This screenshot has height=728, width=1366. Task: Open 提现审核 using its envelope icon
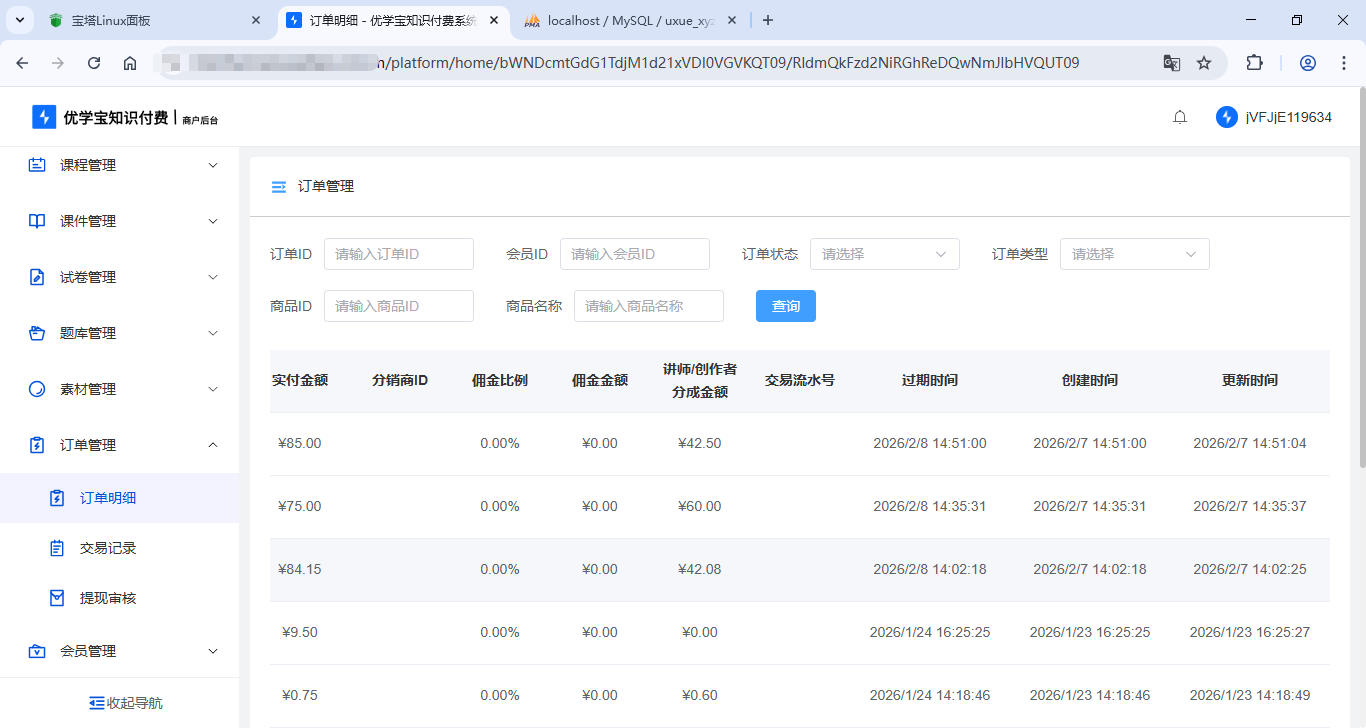[57, 597]
